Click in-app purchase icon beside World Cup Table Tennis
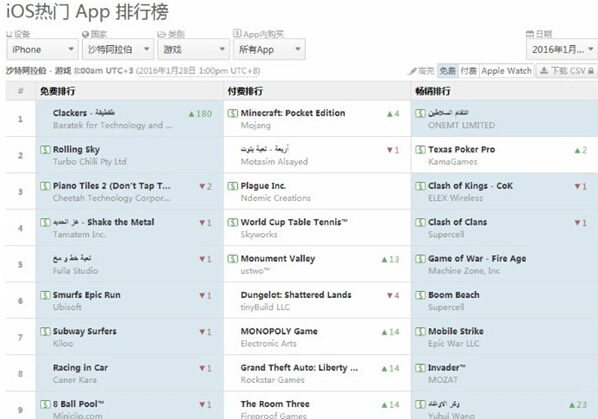 [233, 222]
